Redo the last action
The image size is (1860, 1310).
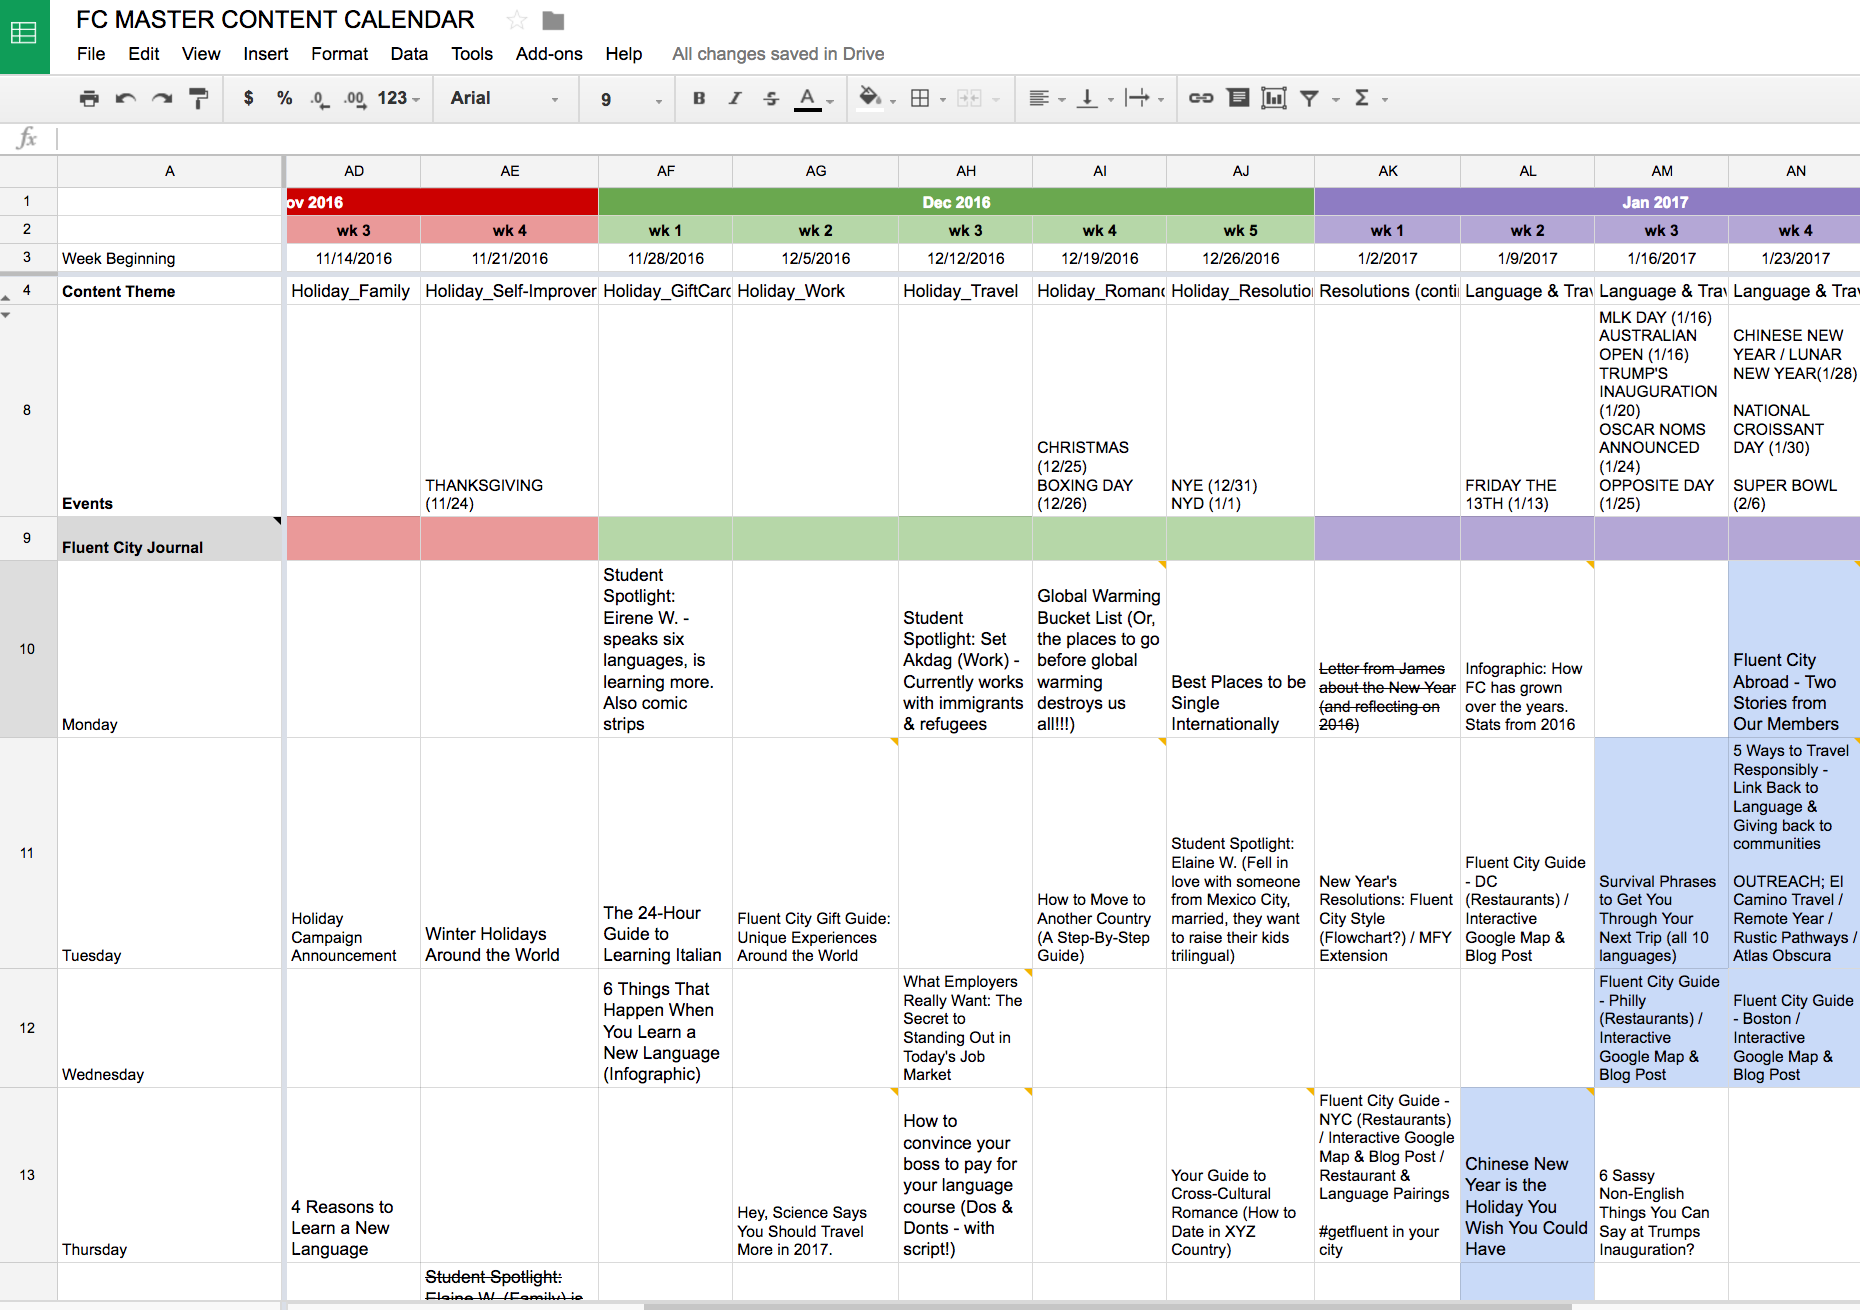coord(162,98)
